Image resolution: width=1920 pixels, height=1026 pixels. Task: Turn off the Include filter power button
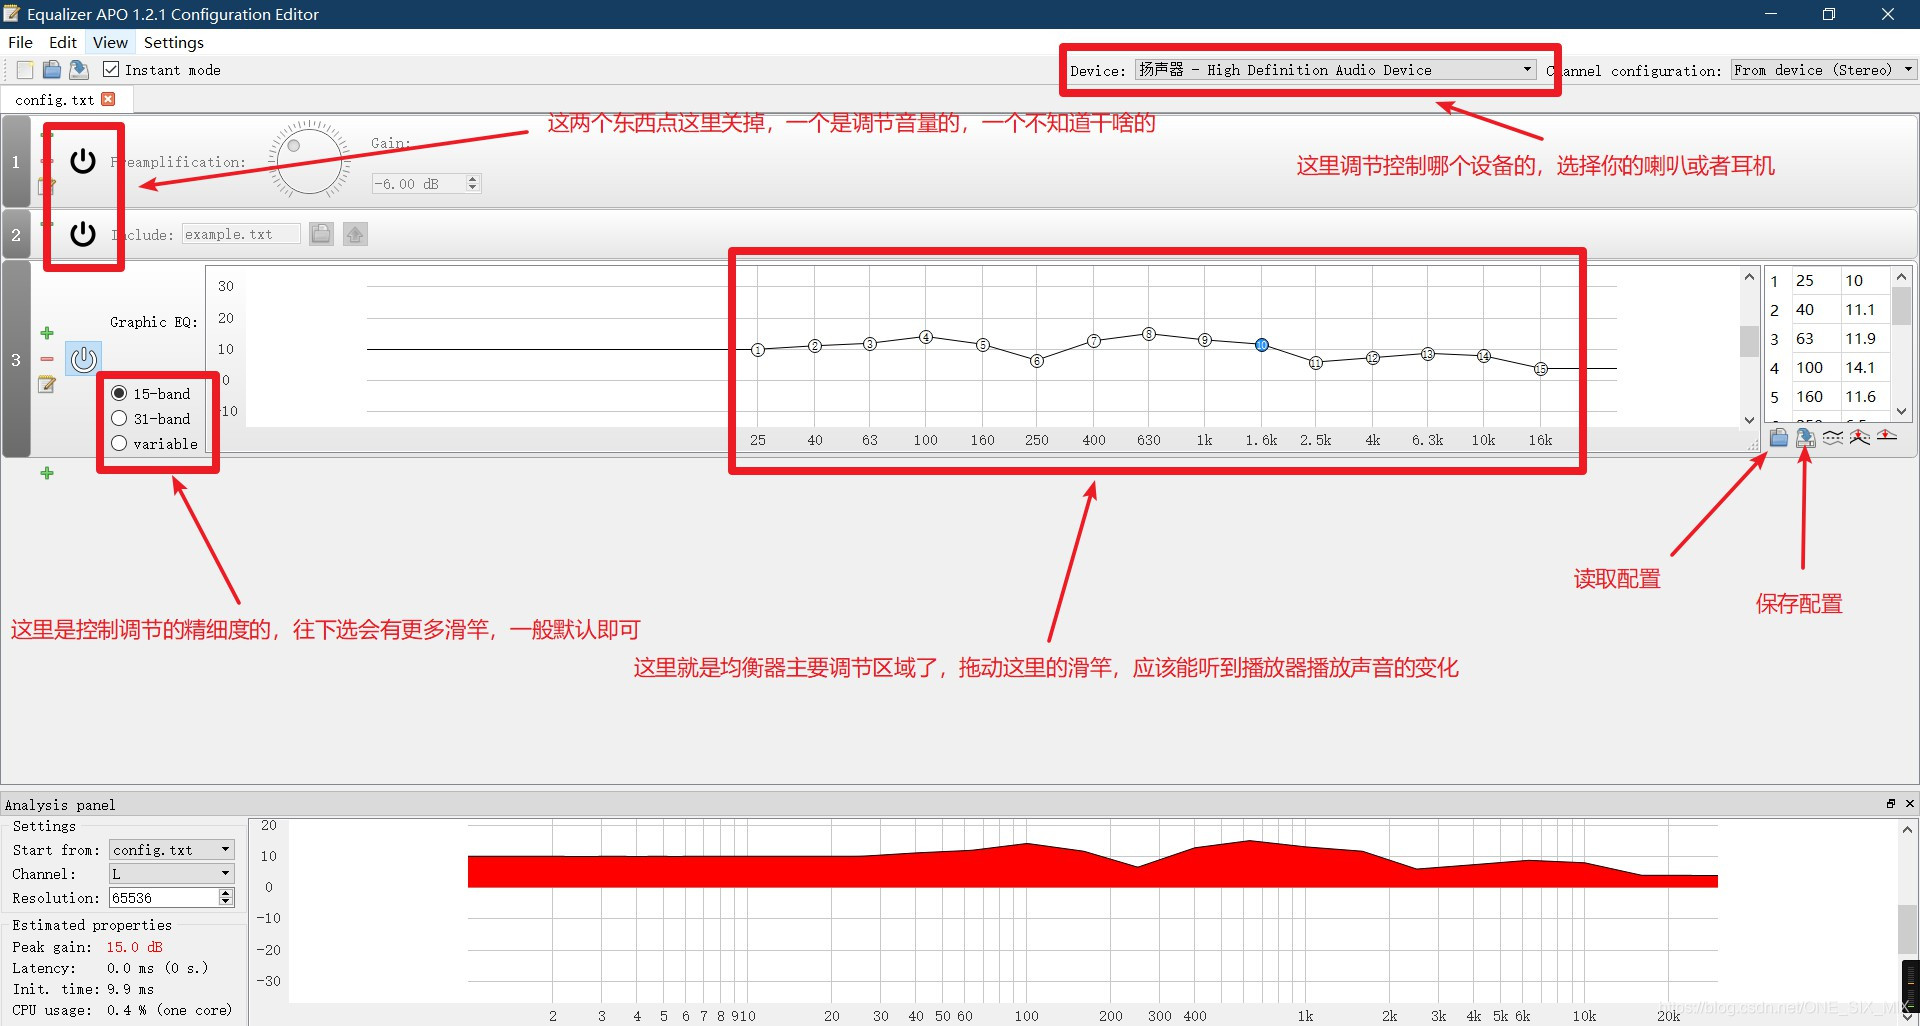(83, 234)
